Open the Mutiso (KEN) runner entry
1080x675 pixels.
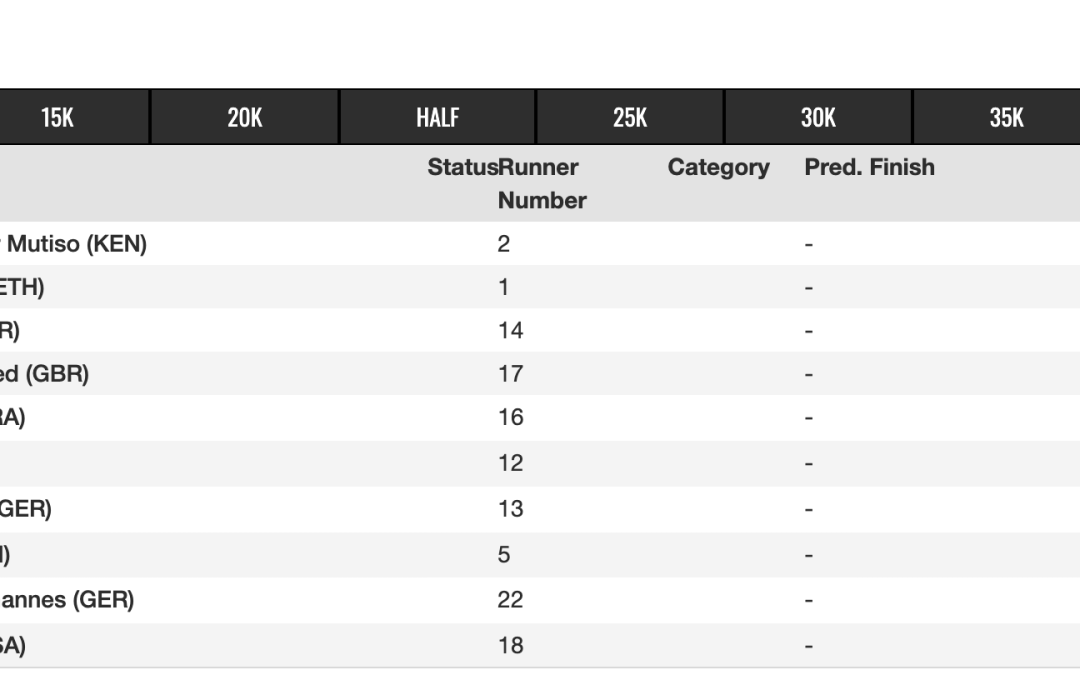[76, 244]
